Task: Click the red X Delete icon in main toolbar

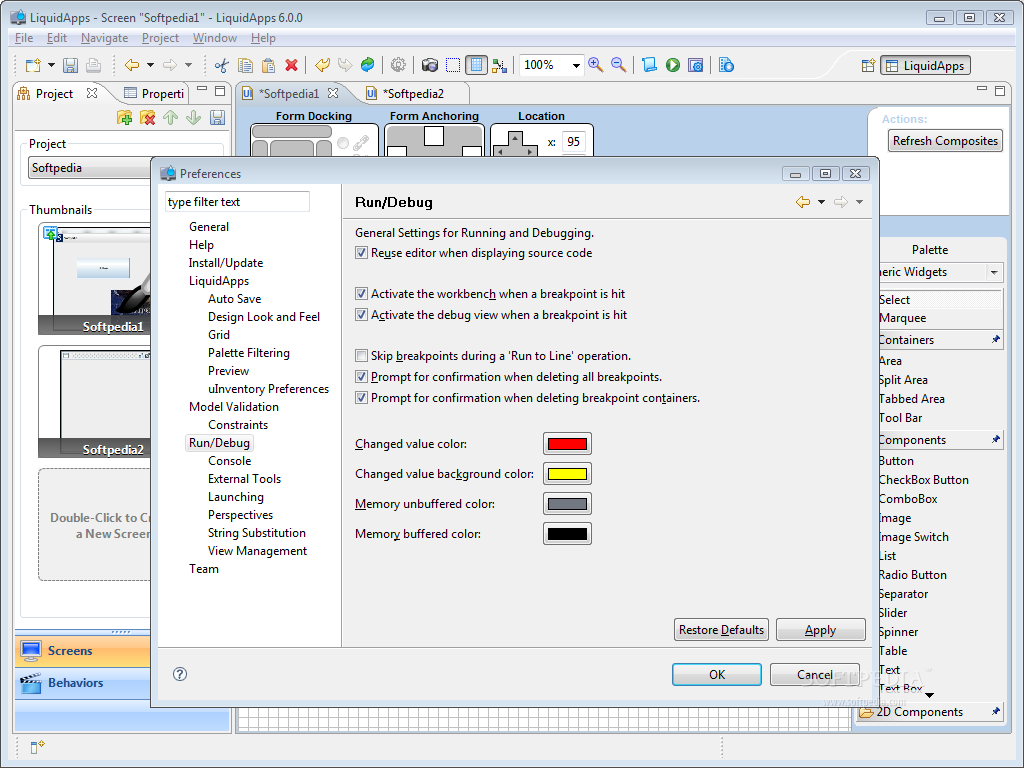Action: pos(291,65)
